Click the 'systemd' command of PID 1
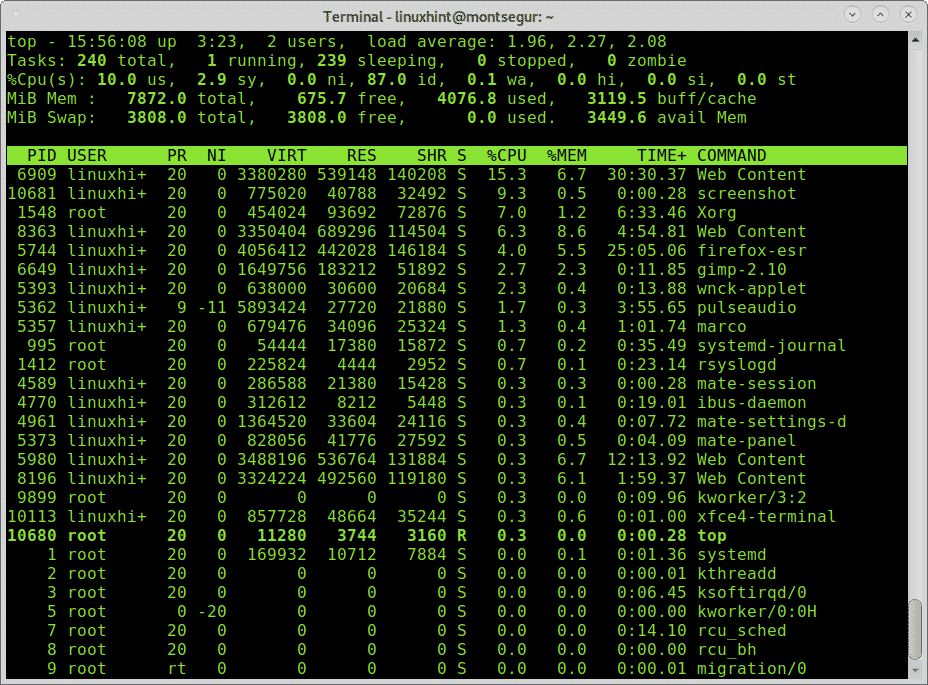Viewport: 928px width, 685px height. click(732, 554)
